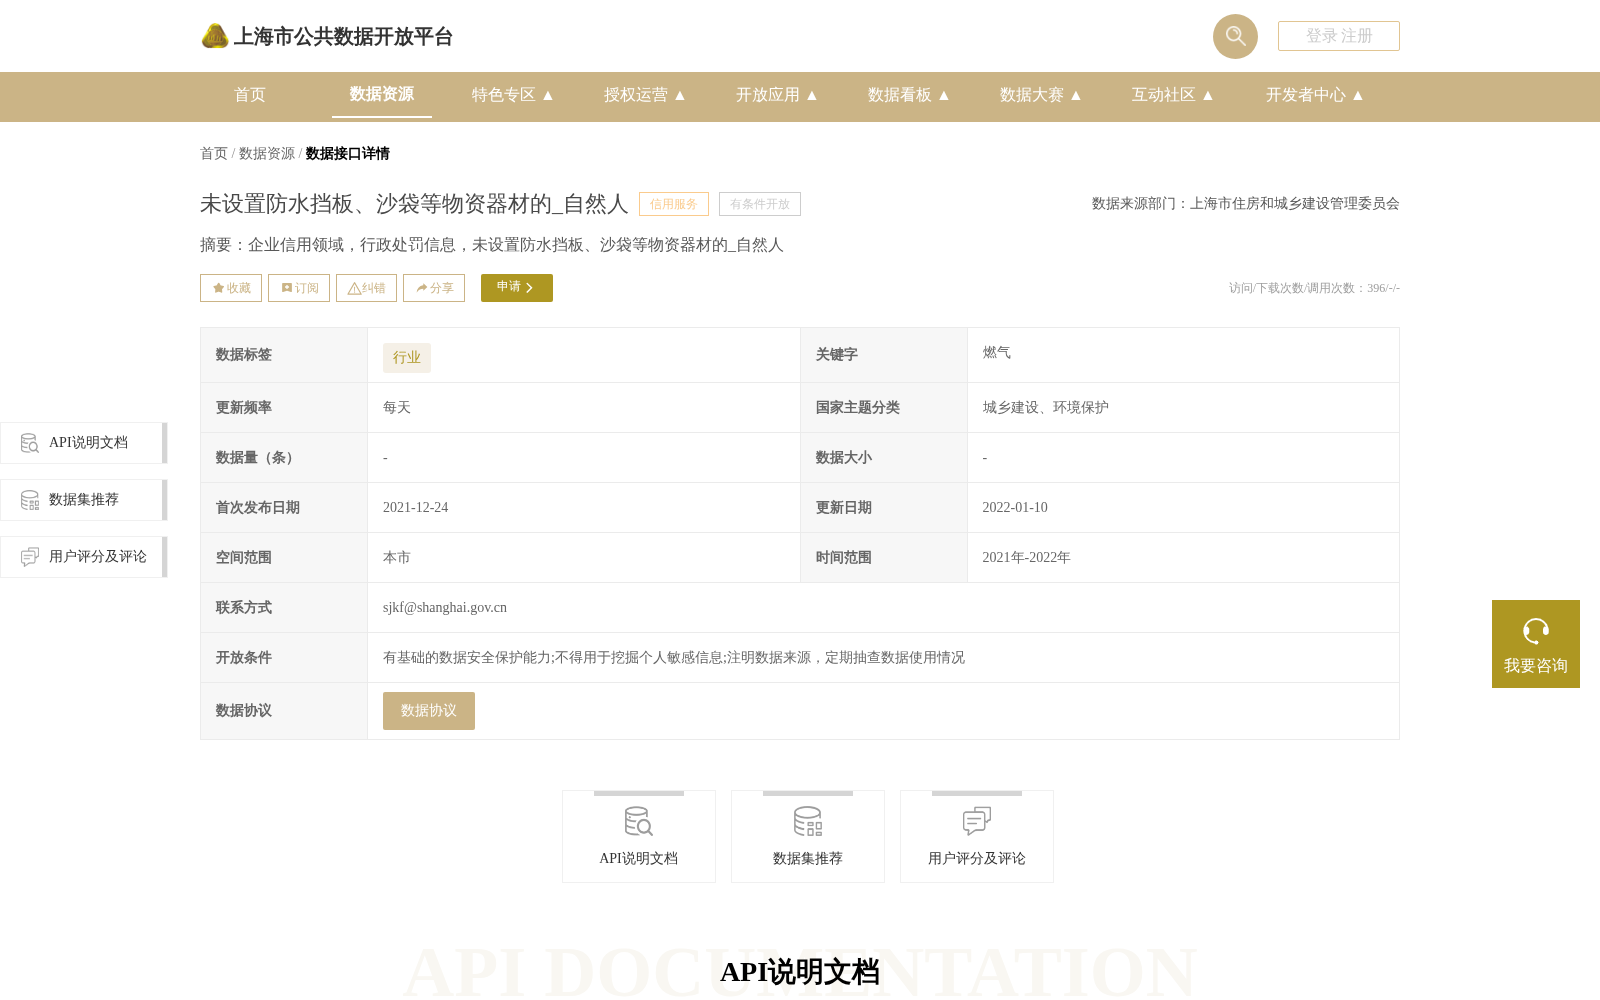
Task: Click the 行业 data tag
Action: coord(407,358)
